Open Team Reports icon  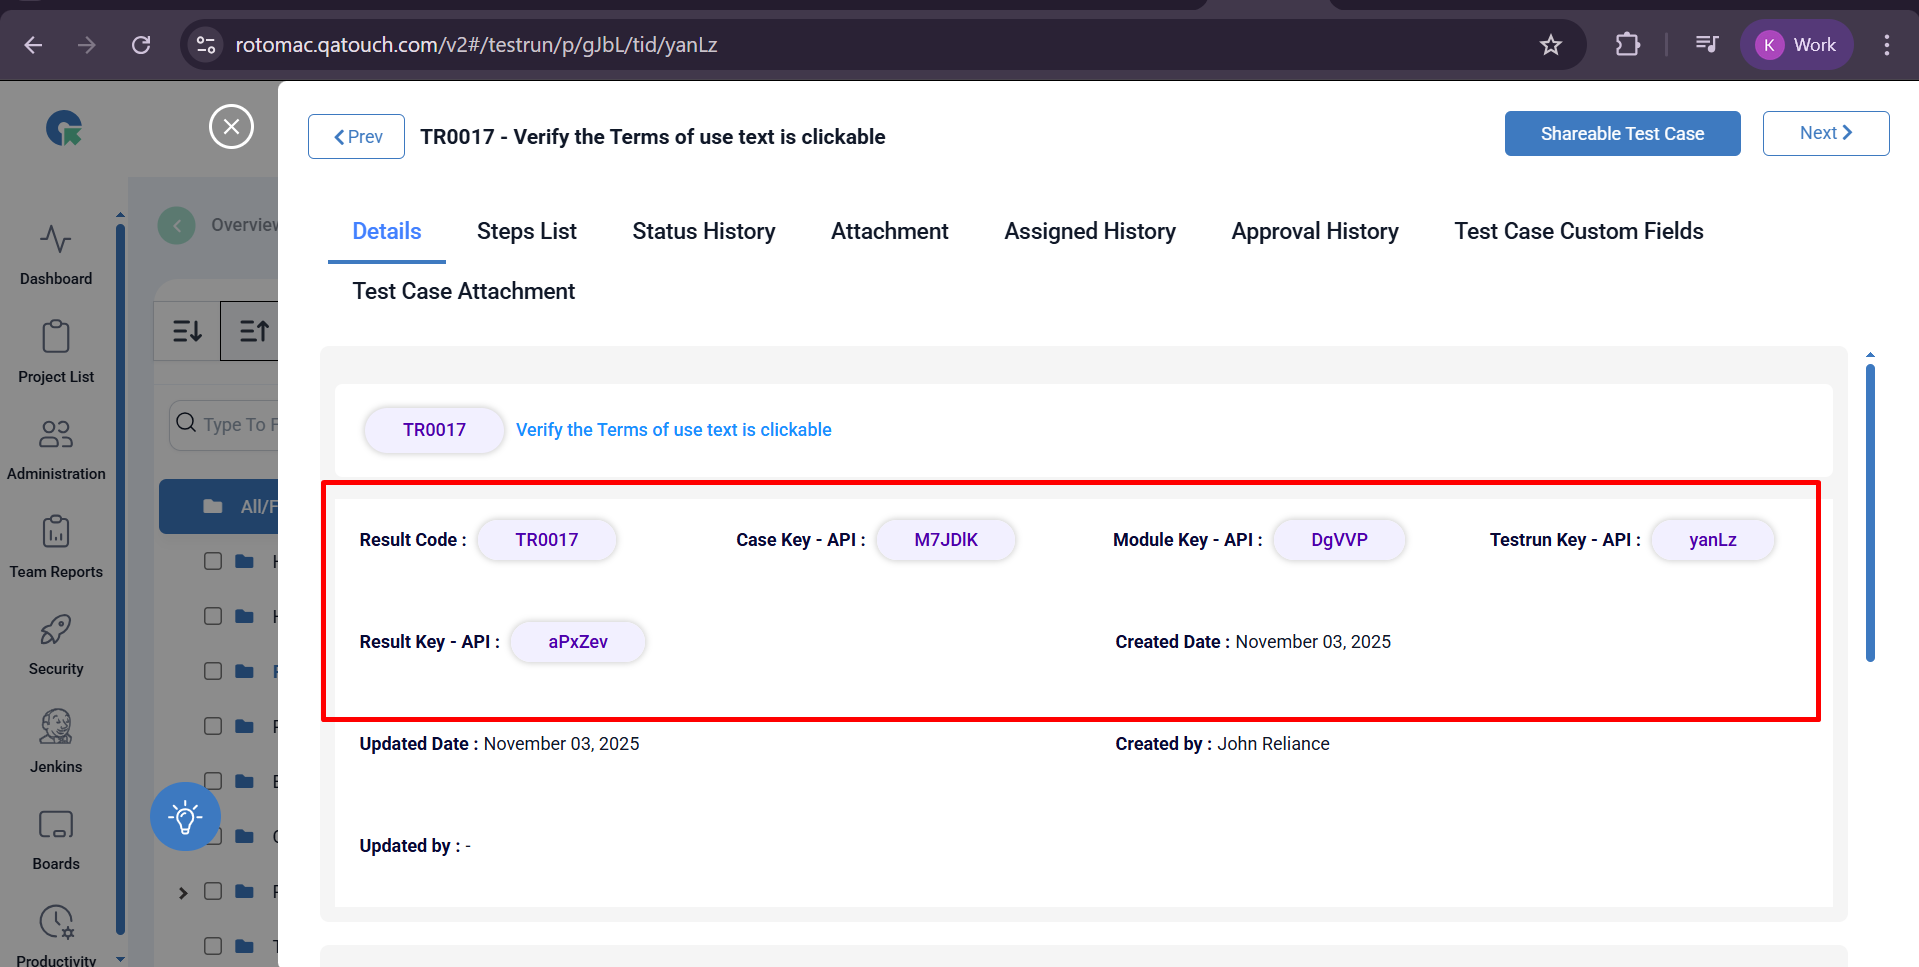[x=56, y=533]
